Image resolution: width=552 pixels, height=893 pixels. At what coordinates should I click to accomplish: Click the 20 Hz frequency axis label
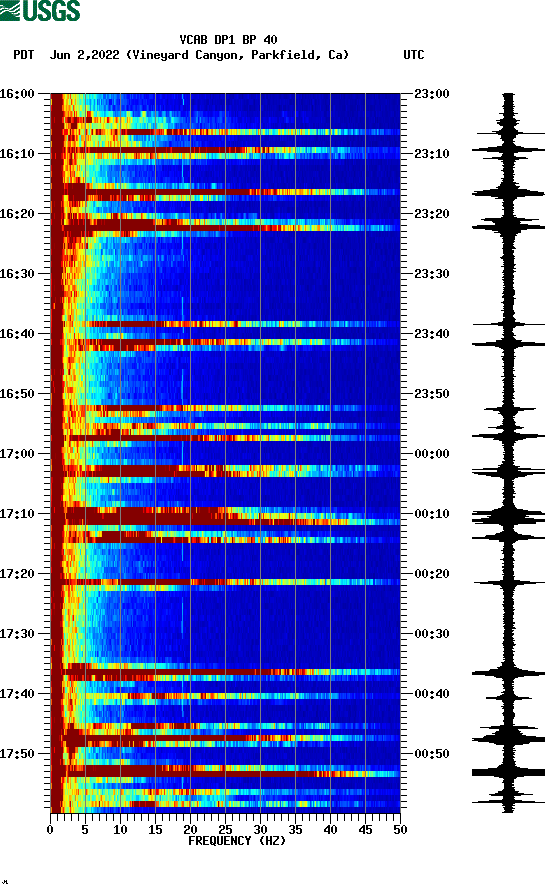(x=190, y=830)
